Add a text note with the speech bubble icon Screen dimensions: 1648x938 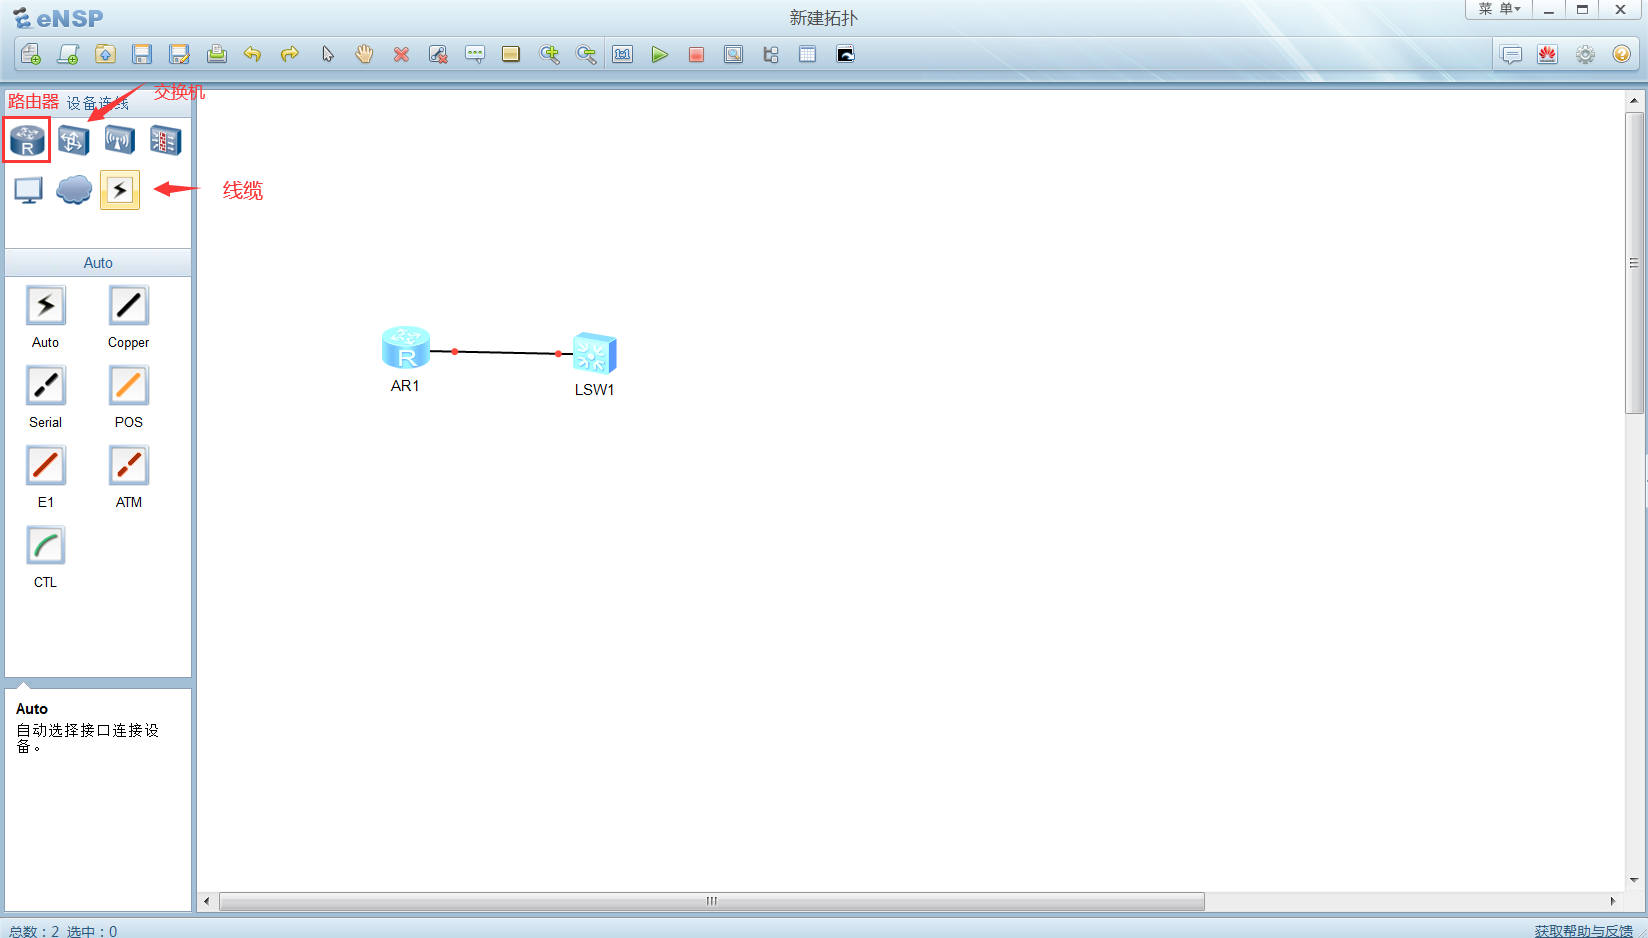[475, 54]
